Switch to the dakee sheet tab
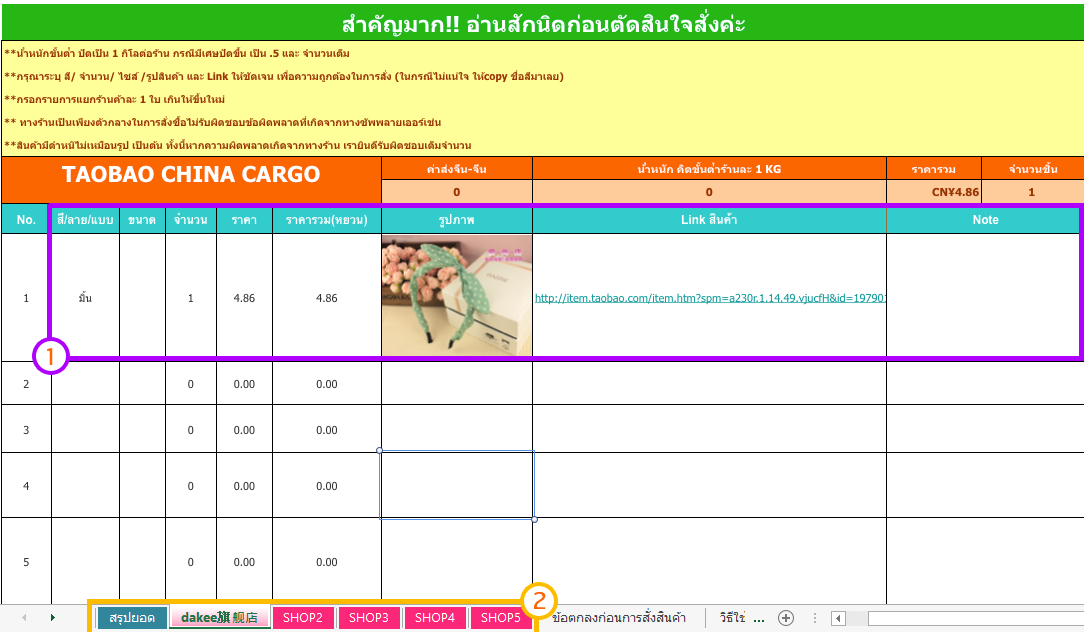 tap(219, 618)
